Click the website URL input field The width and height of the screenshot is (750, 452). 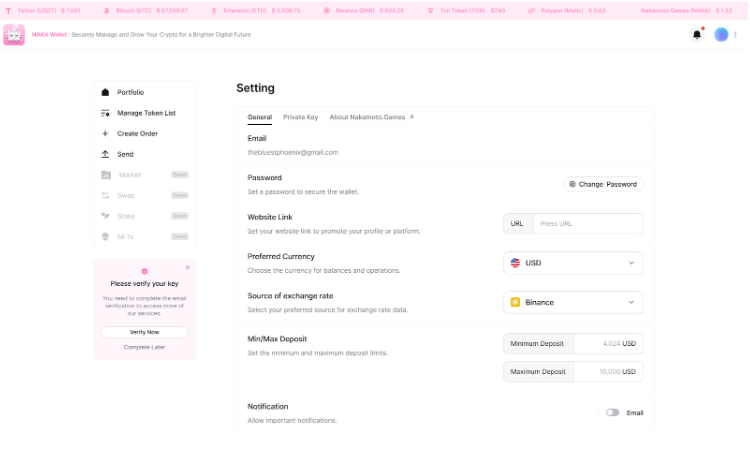587,224
